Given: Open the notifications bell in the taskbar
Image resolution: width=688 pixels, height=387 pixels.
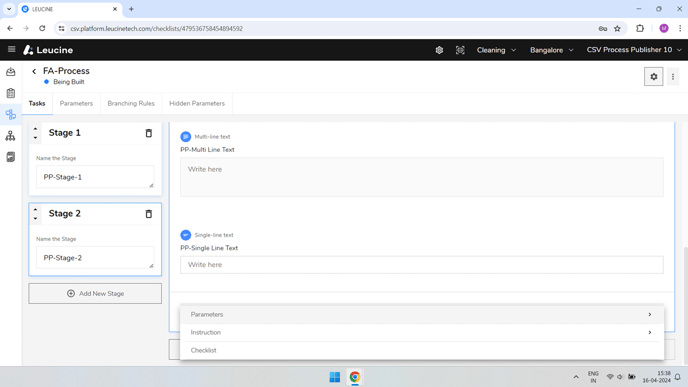Looking at the screenshot, I should 677,377.
